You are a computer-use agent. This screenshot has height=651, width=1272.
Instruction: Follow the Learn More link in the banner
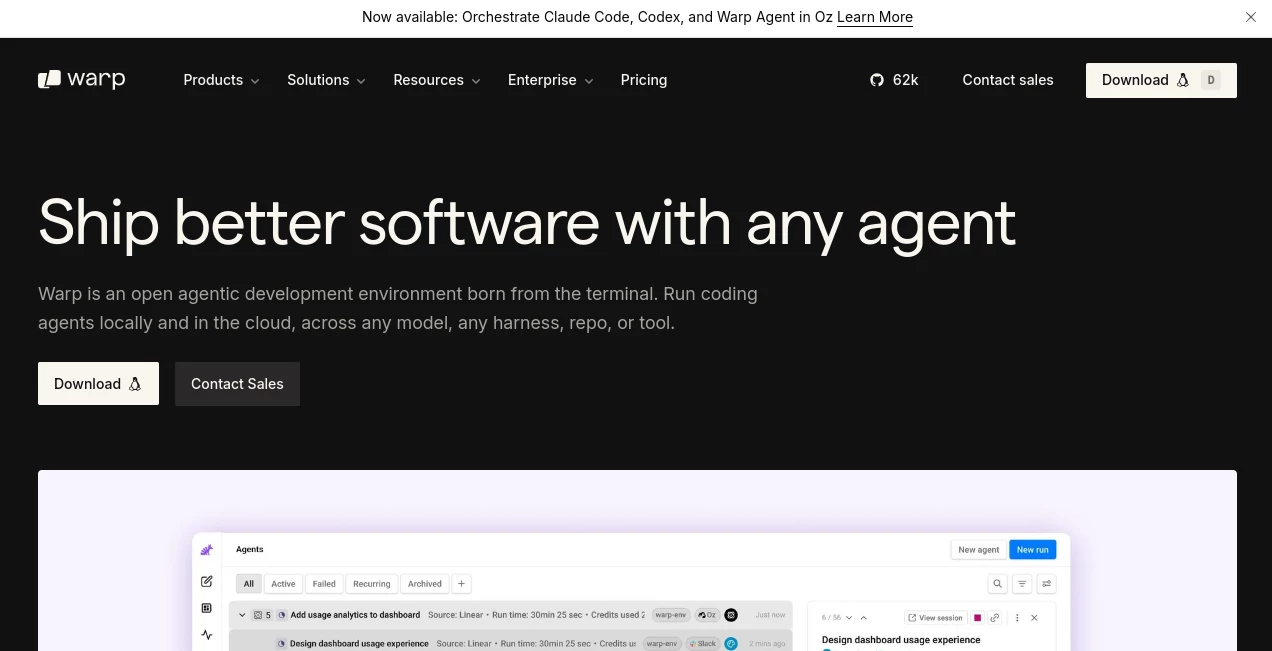click(x=875, y=17)
